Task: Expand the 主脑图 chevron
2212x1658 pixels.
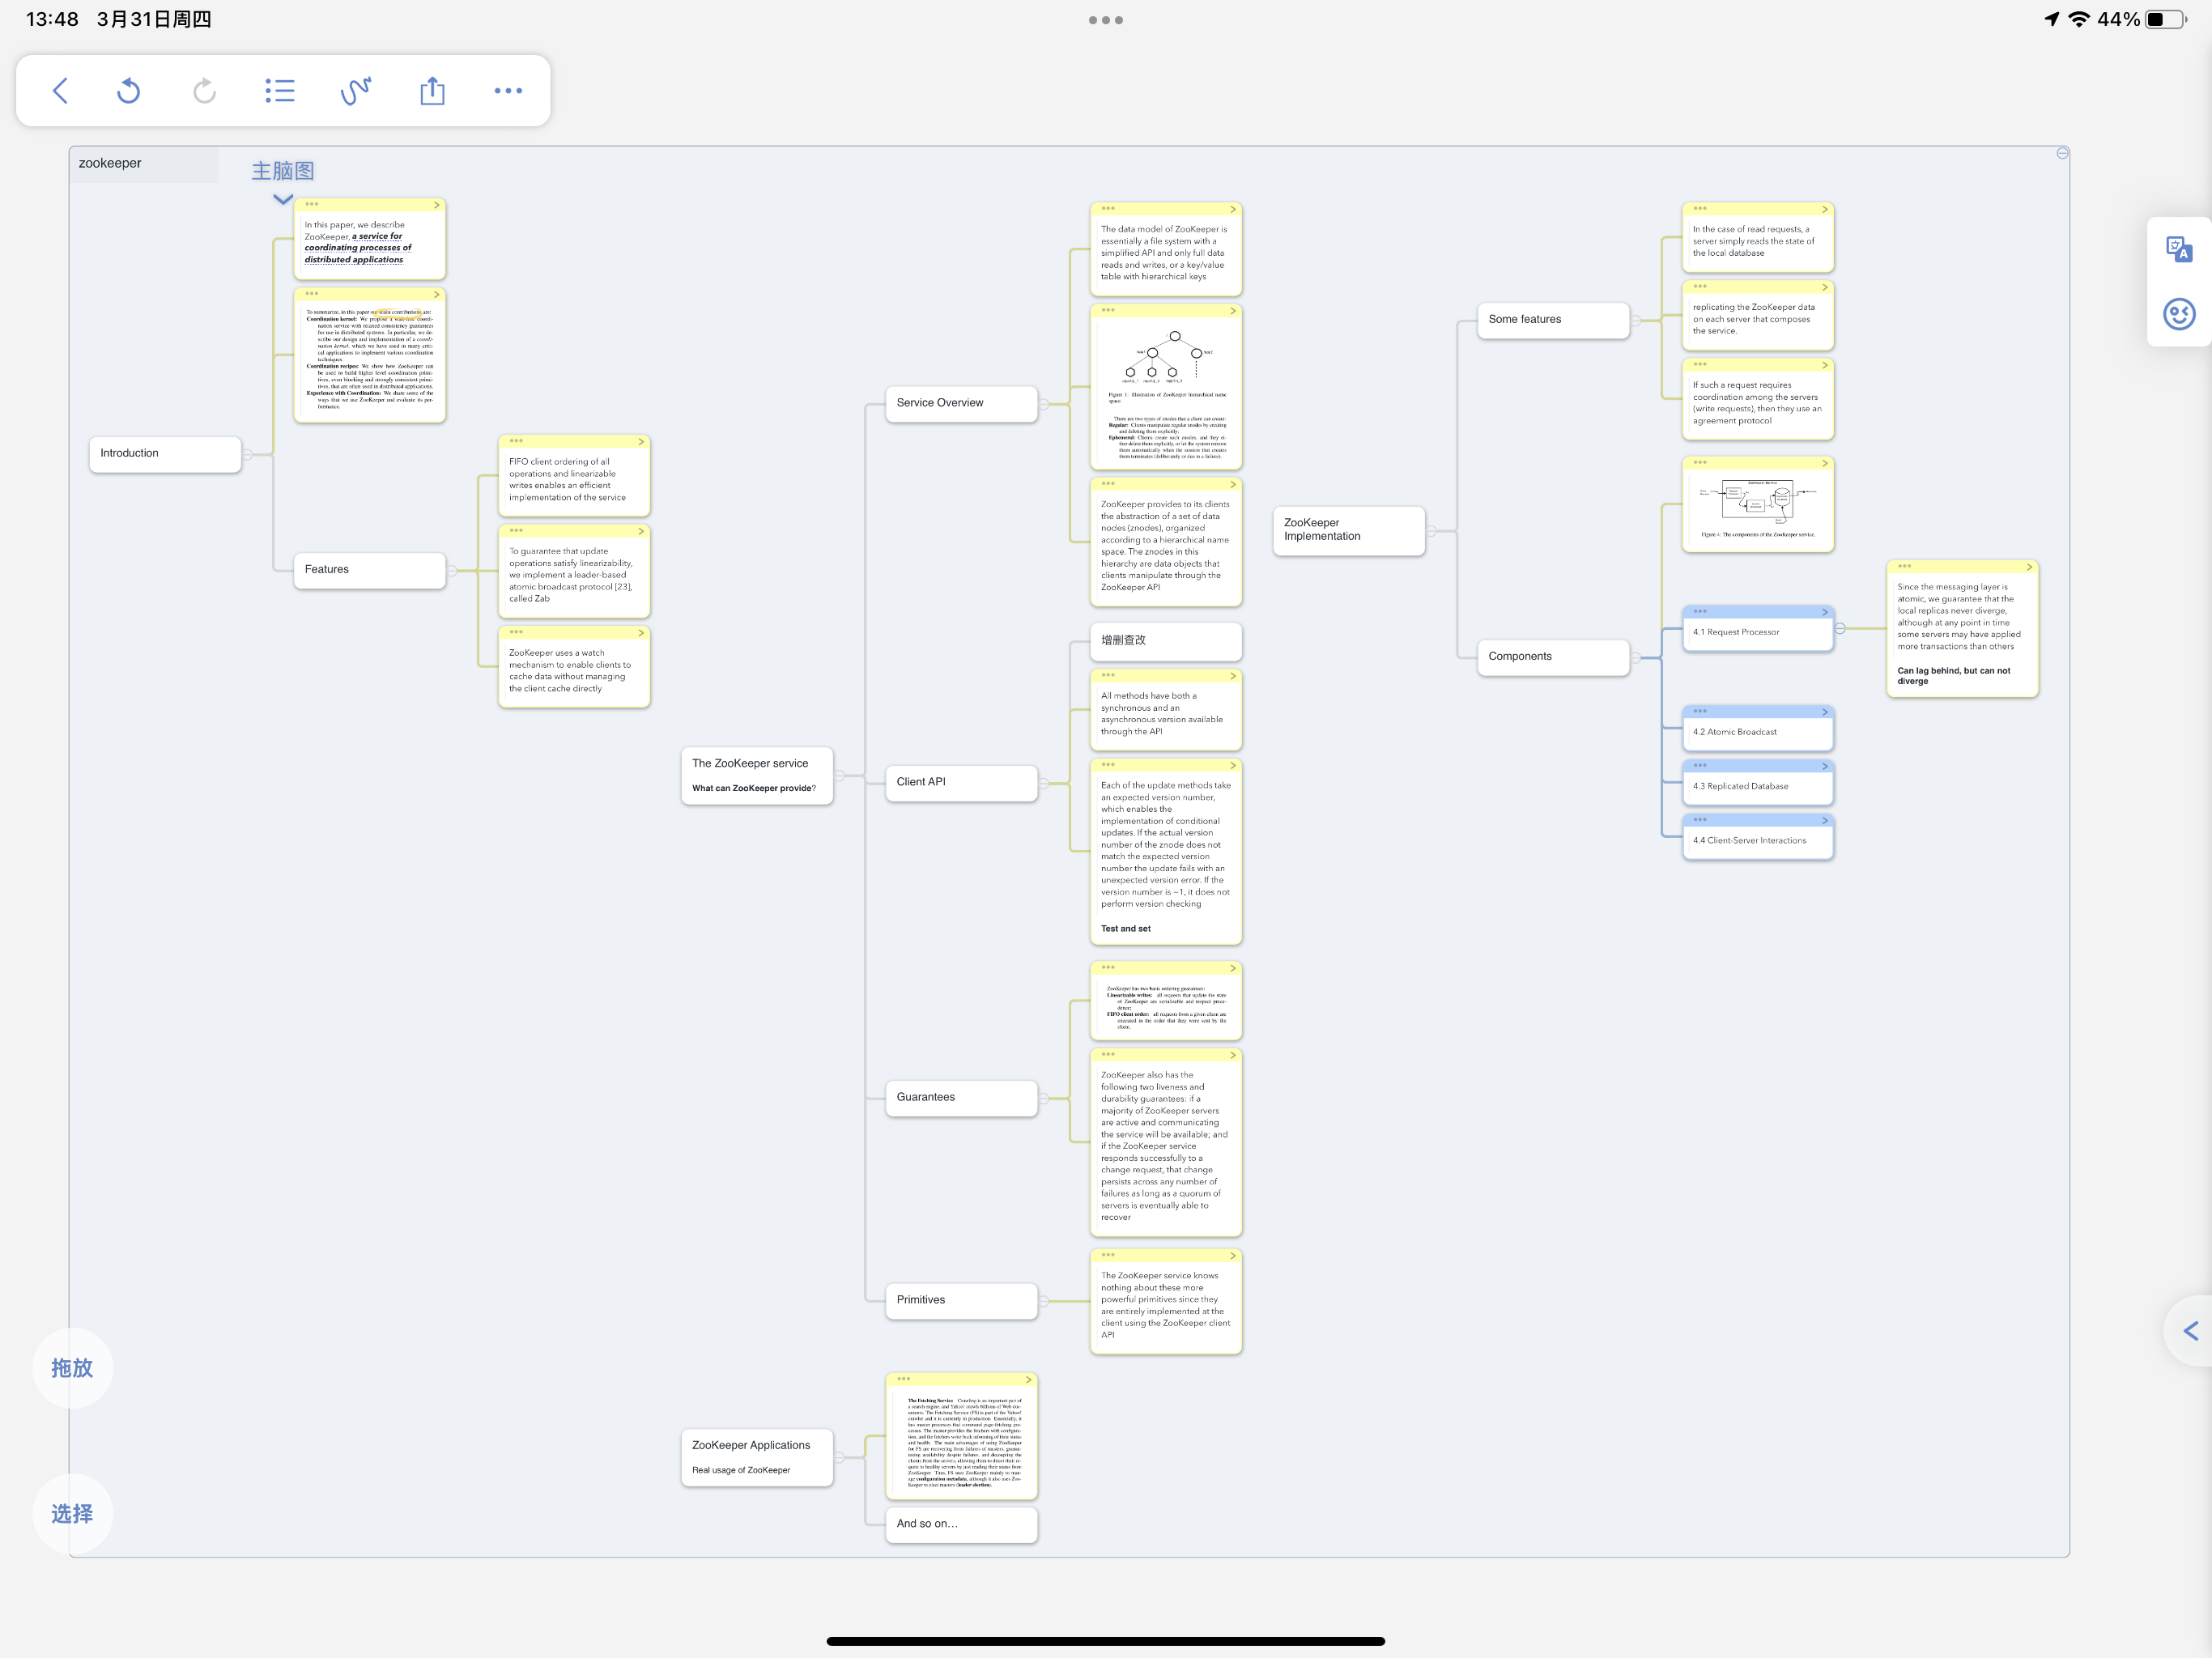Action: coord(283,199)
